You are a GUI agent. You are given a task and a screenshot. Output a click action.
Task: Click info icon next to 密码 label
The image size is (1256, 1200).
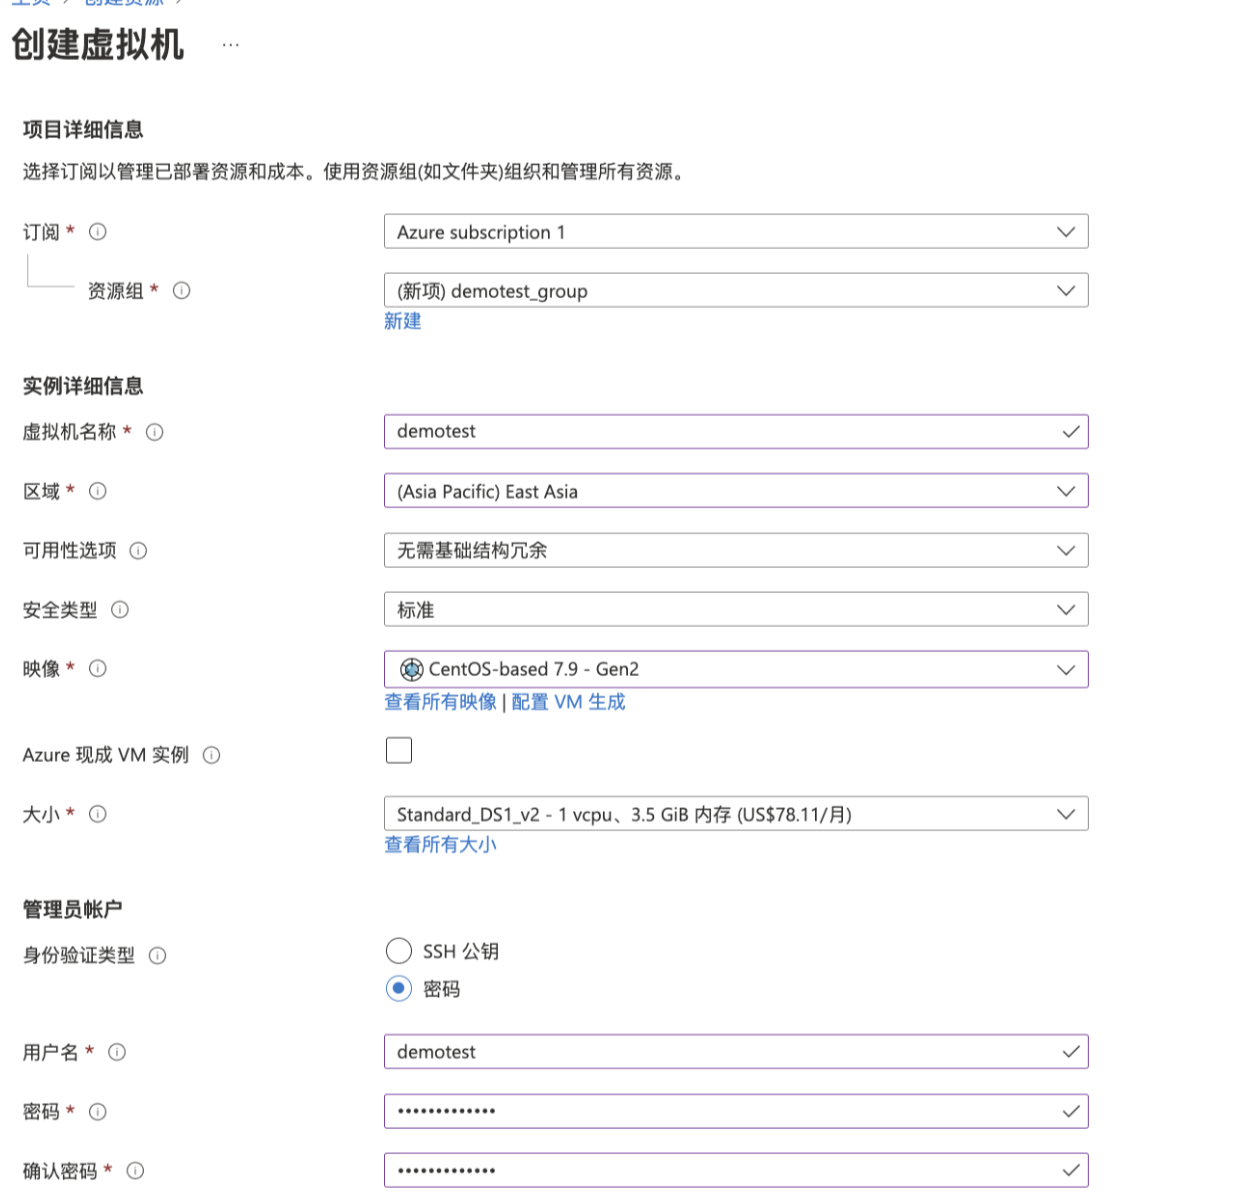click(x=98, y=1111)
